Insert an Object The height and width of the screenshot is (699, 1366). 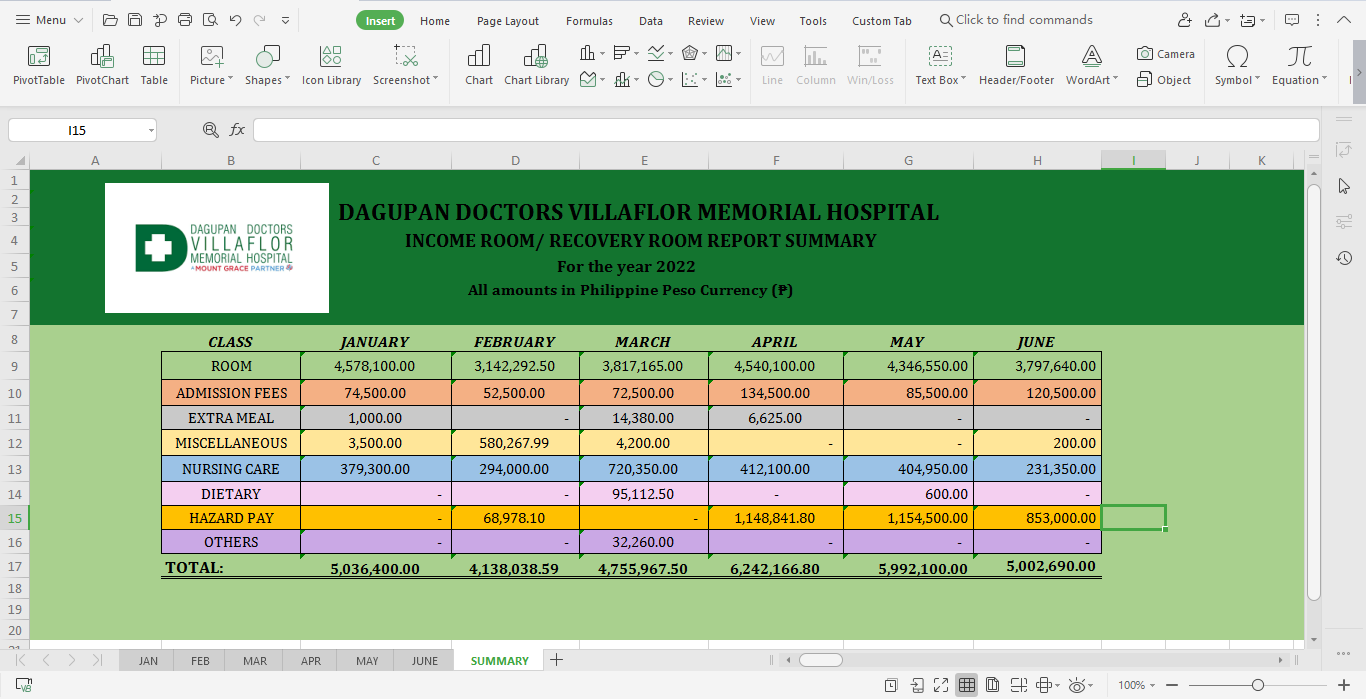[x=1164, y=80]
